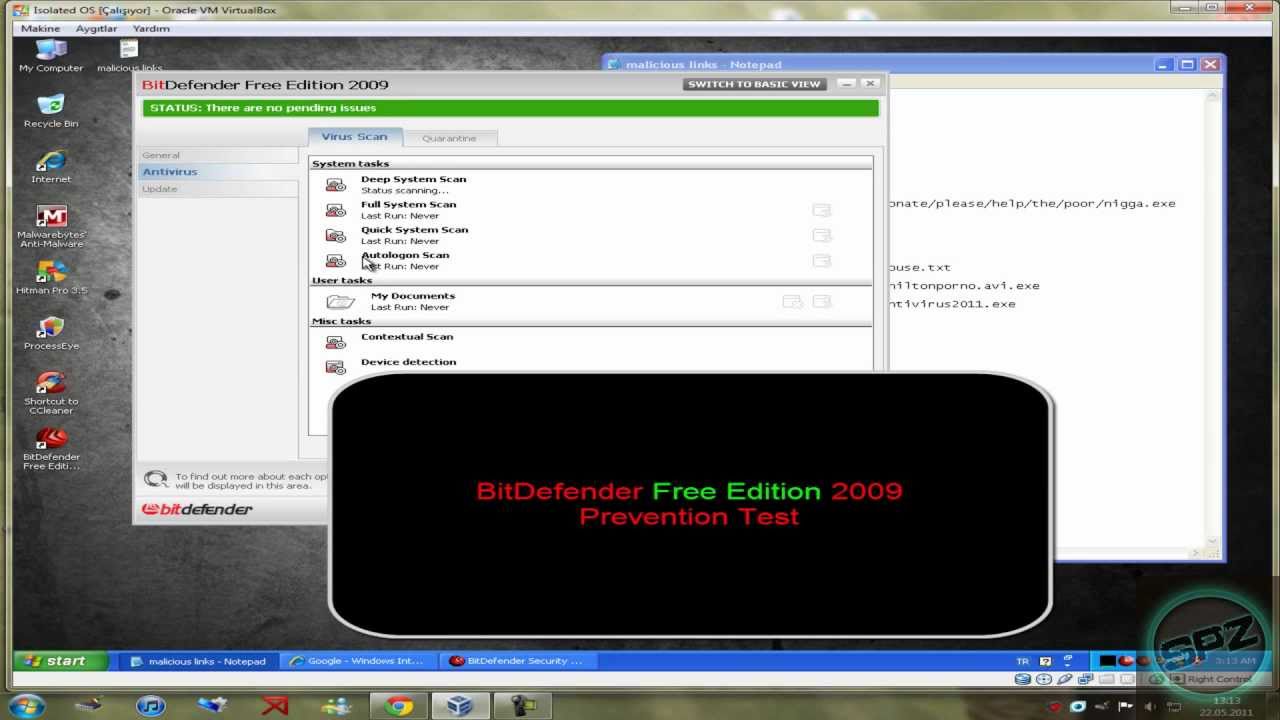Switch to the Quarantine tab

(449, 138)
